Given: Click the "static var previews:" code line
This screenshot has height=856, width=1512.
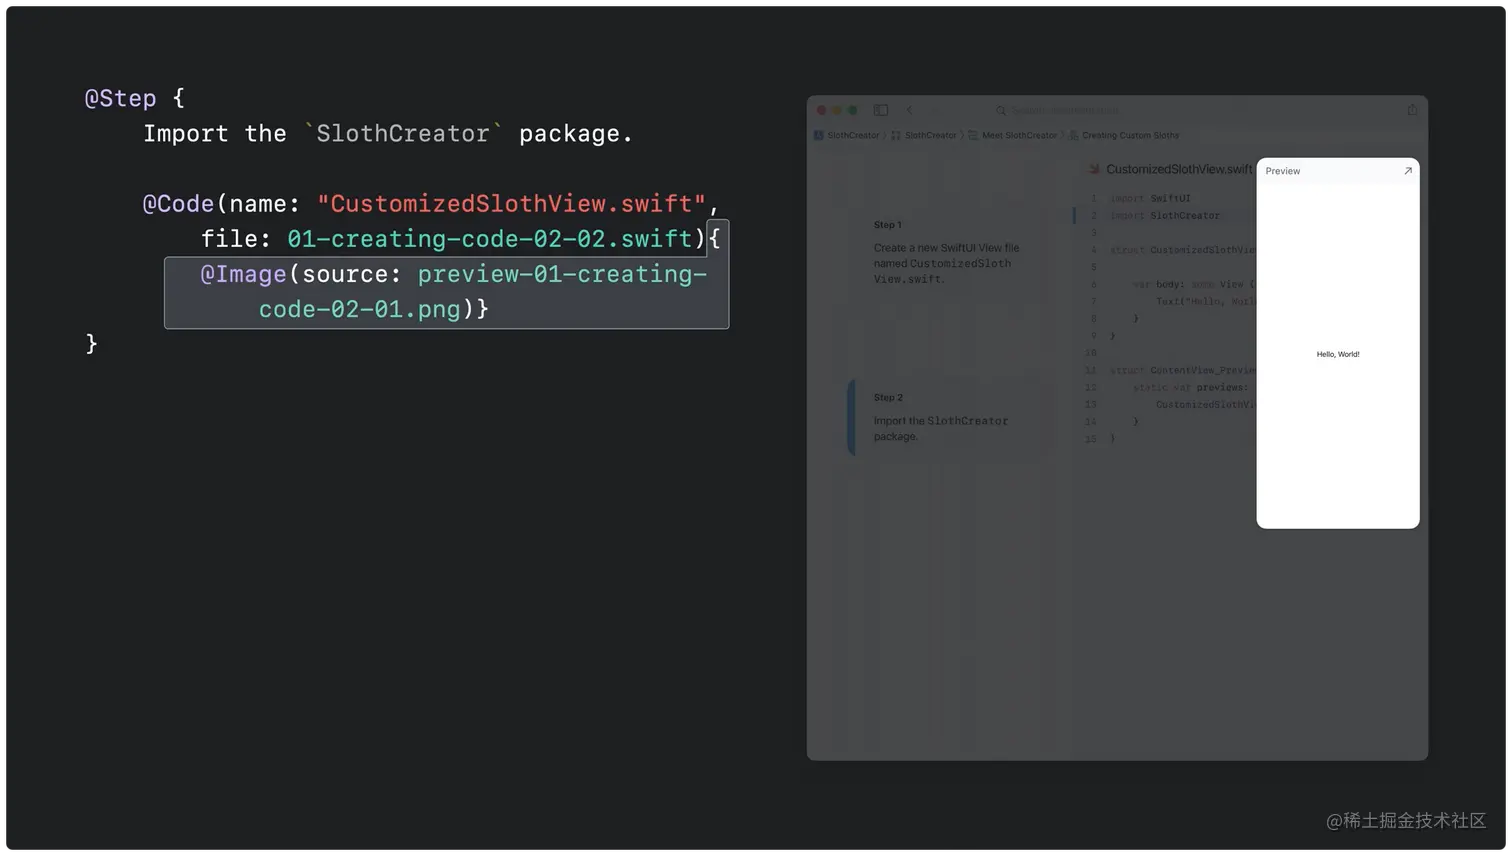Looking at the screenshot, I should tap(1190, 387).
